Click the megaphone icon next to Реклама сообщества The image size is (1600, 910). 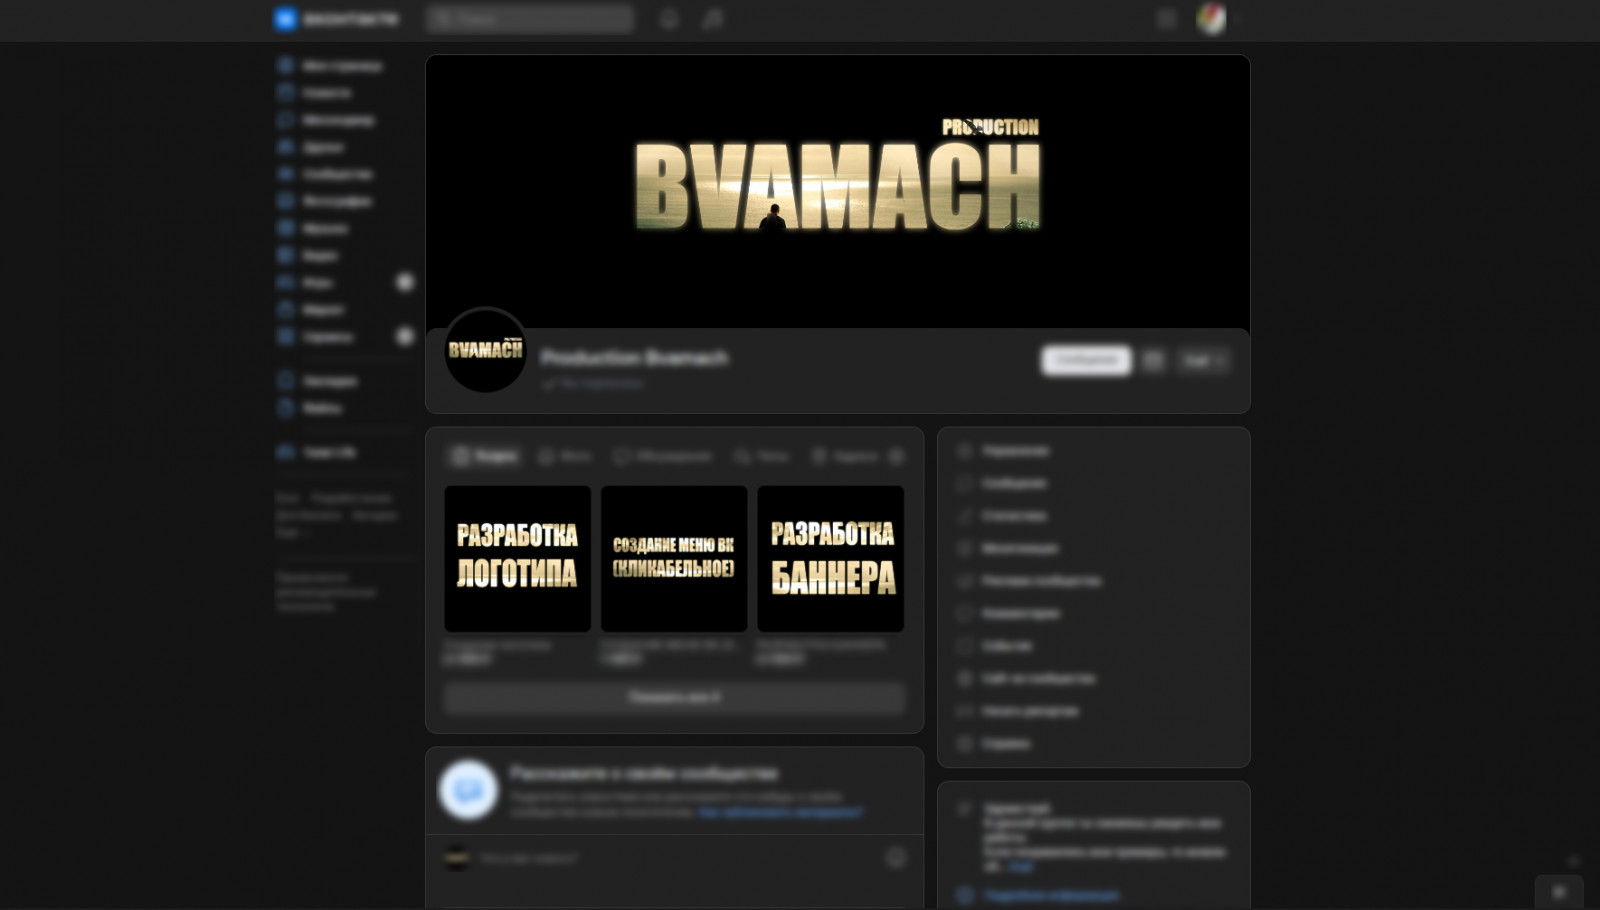[x=965, y=581]
